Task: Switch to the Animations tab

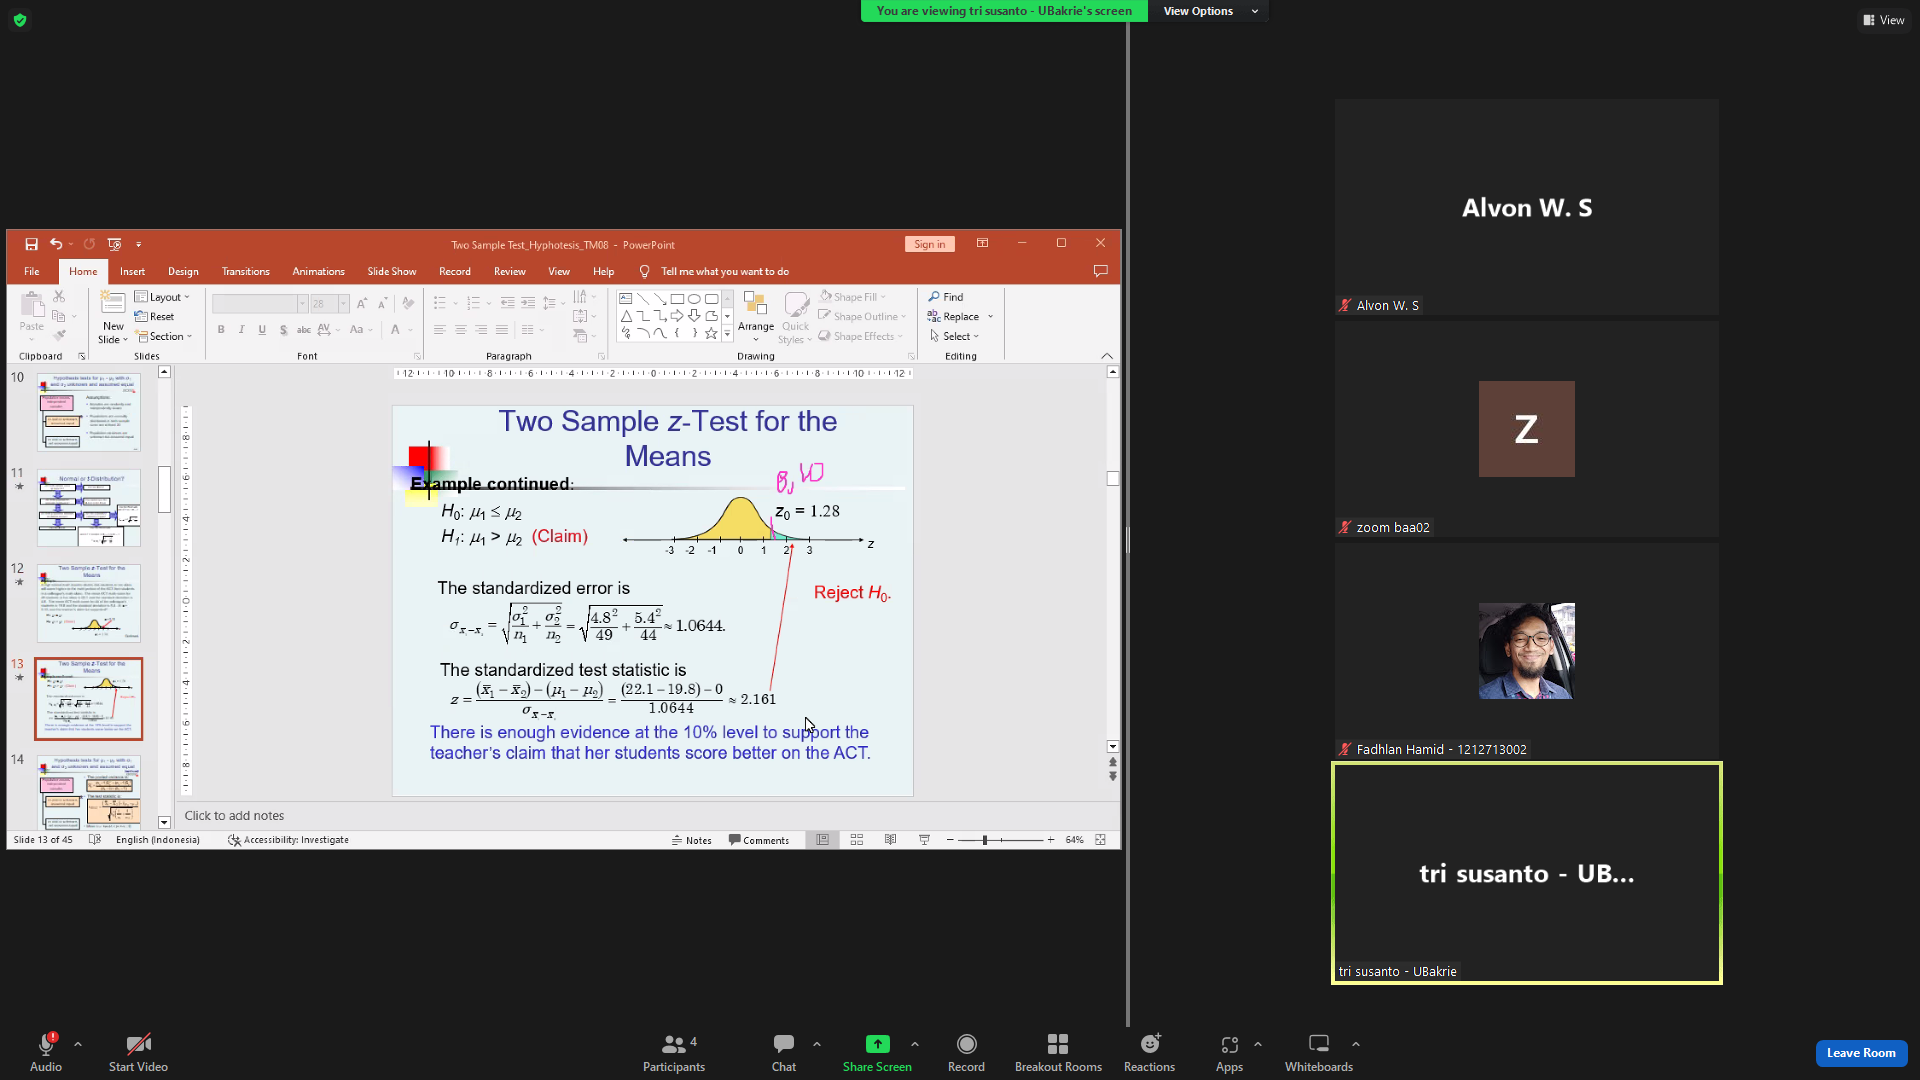Action: click(x=318, y=272)
